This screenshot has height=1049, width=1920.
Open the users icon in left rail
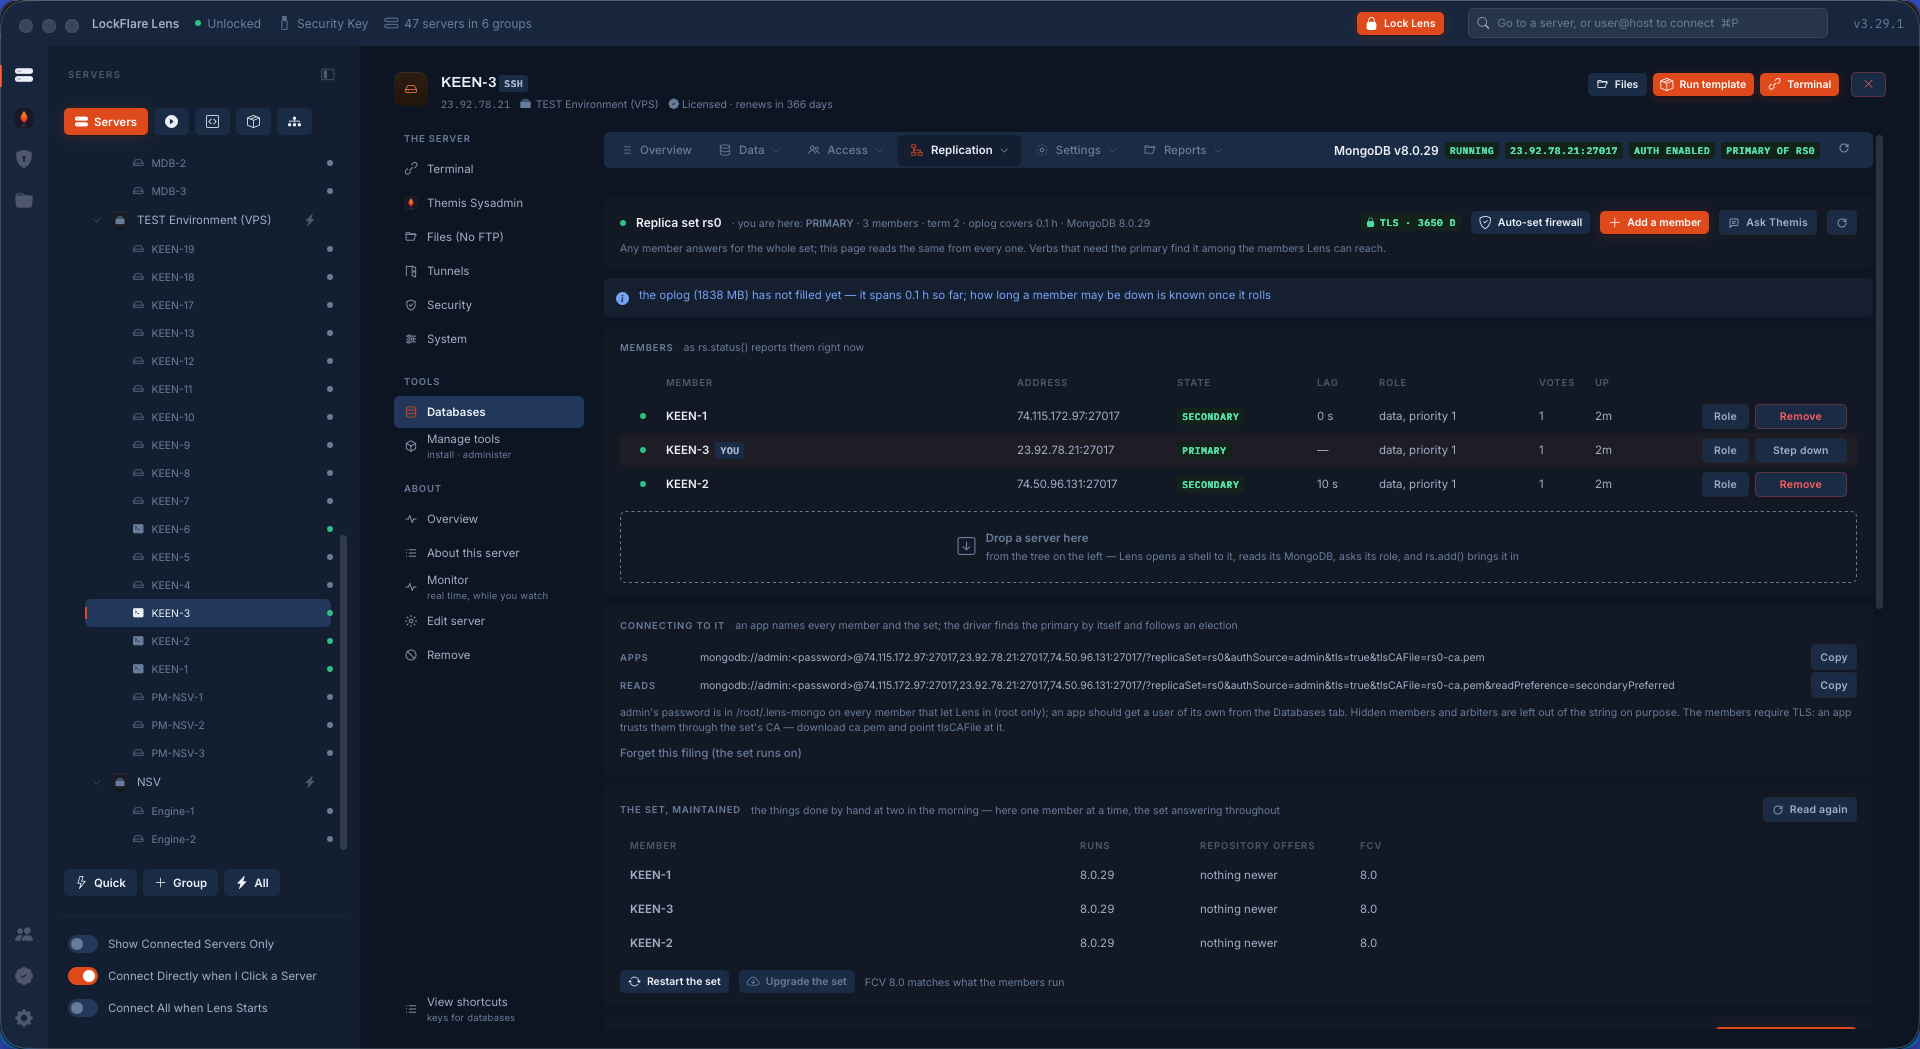[x=24, y=934]
